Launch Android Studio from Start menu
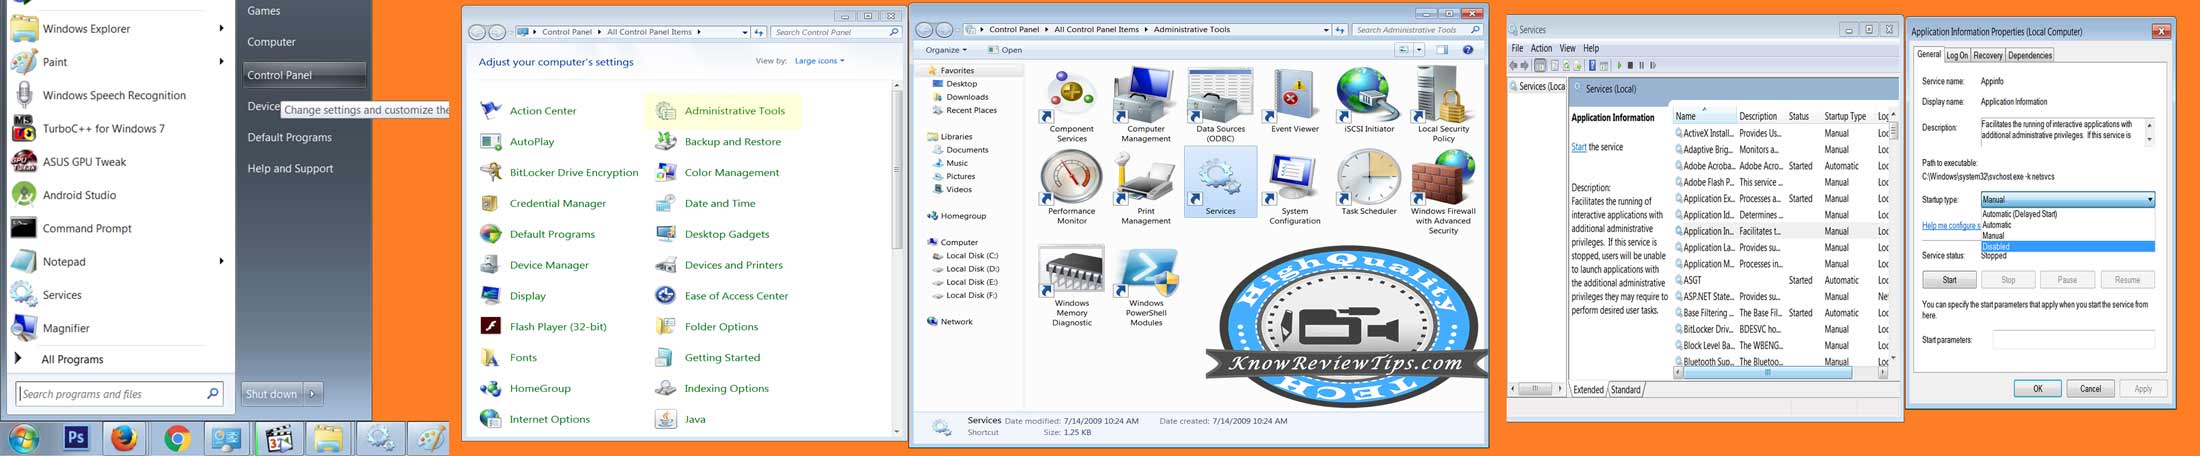This screenshot has height=456, width=2200. click(x=79, y=195)
